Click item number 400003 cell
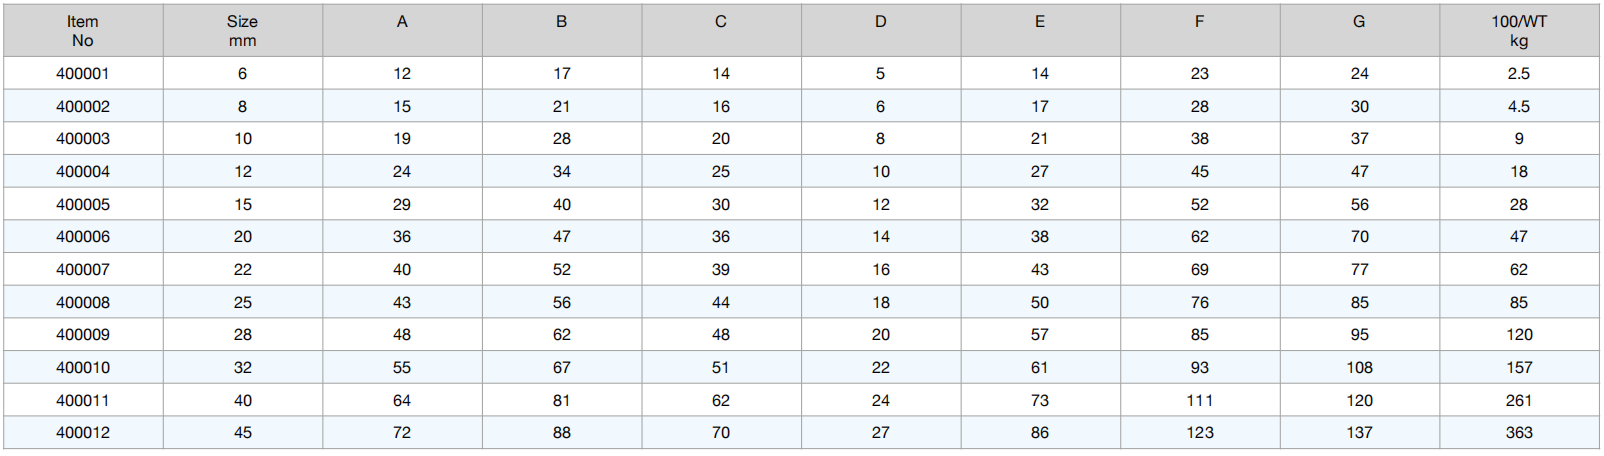 (x=83, y=139)
